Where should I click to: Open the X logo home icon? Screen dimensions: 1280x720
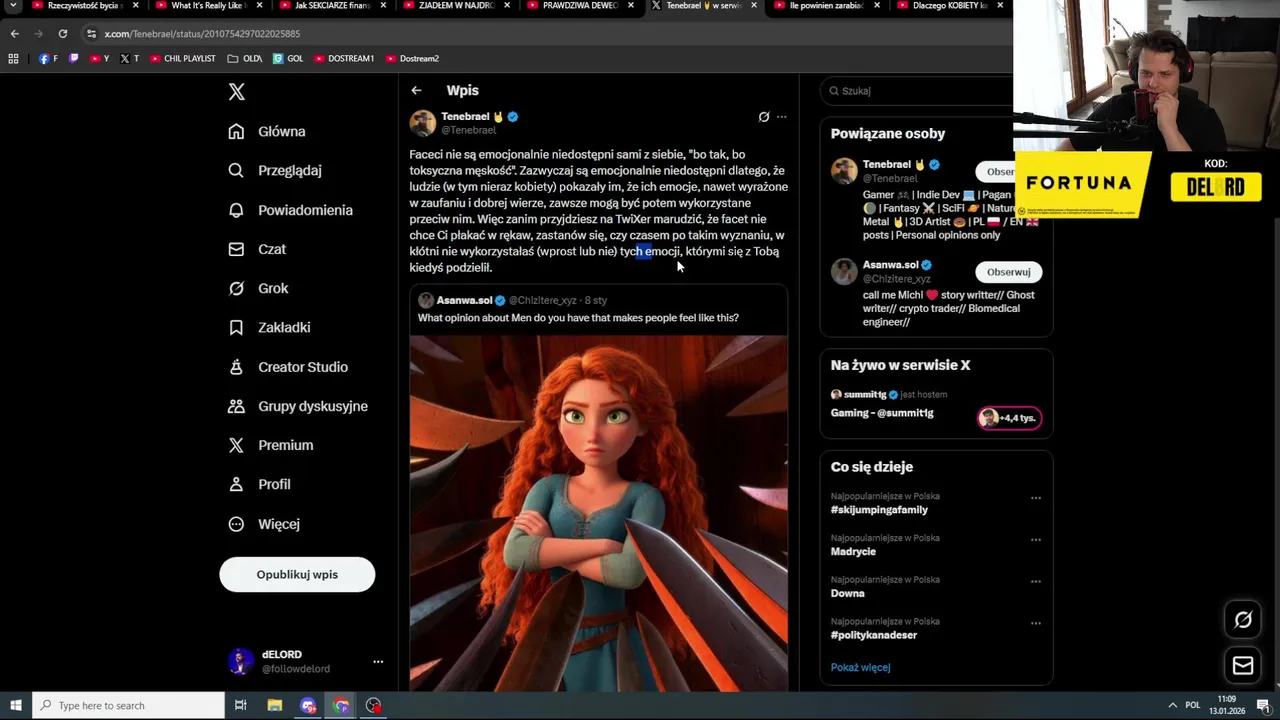(236, 92)
